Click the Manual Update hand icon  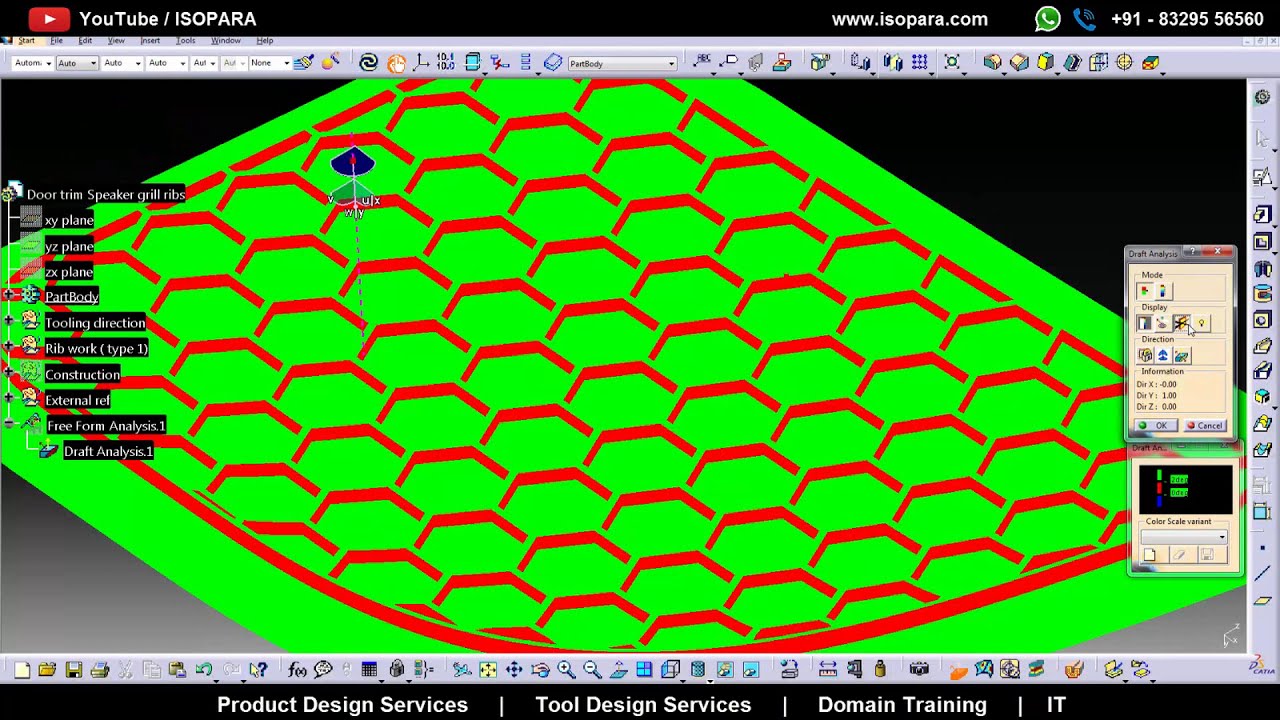coord(396,63)
